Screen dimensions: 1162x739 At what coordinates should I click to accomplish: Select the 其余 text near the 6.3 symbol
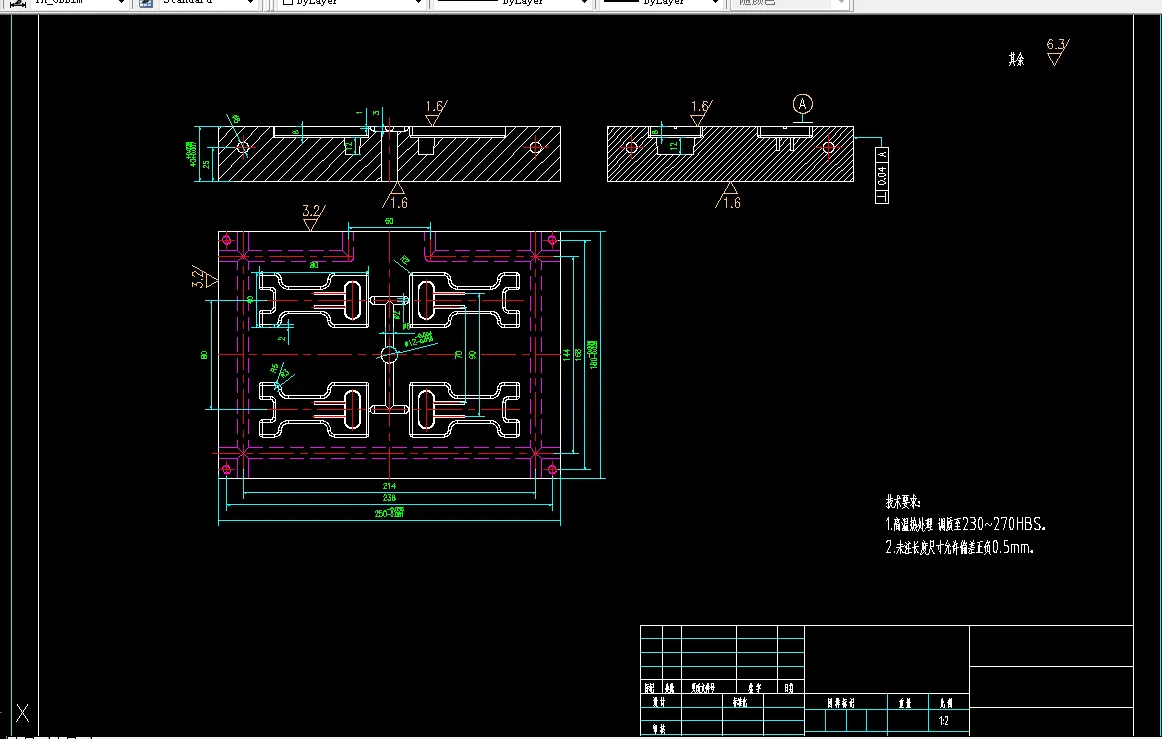click(1016, 59)
